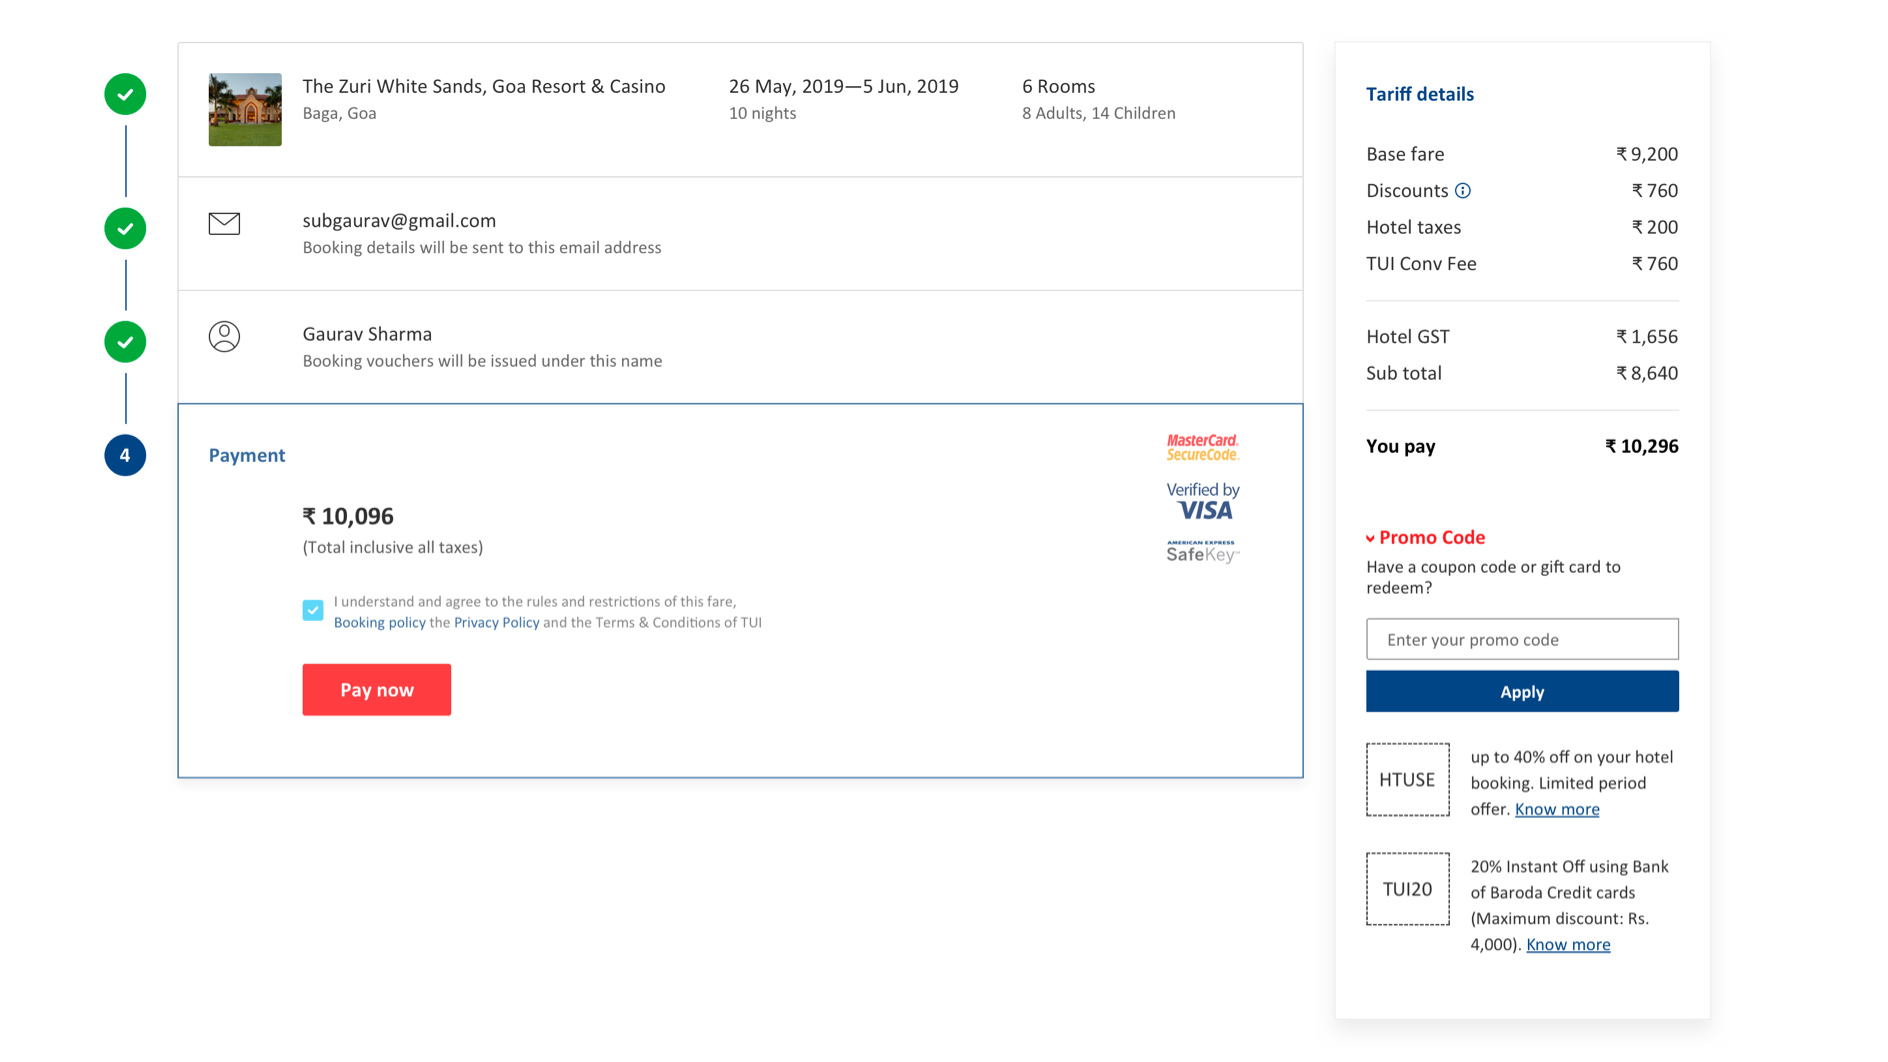1888x1062 pixels.
Task: Open Know more for HTUSE offer
Action: tap(1556, 809)
